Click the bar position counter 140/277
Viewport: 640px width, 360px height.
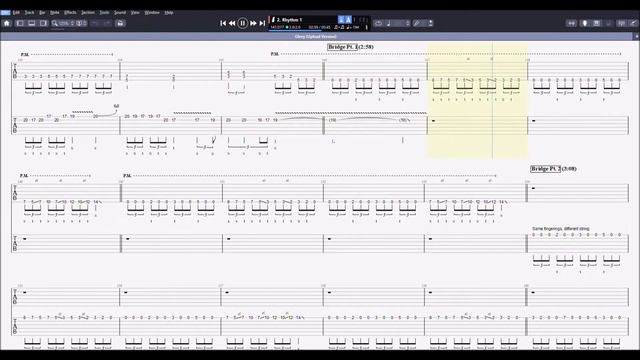point(277,27)
